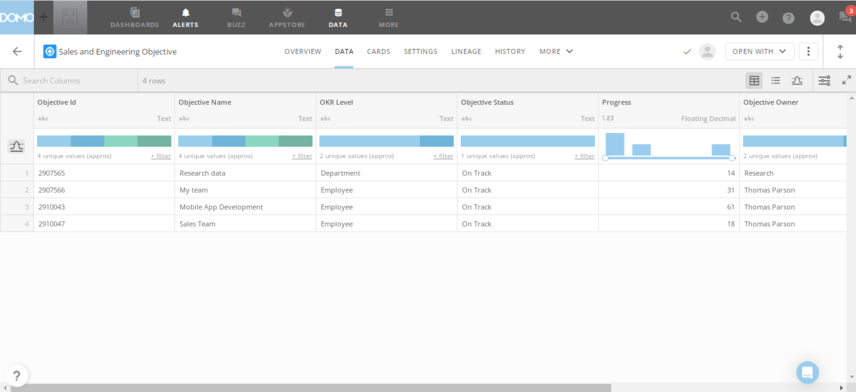Viewport: 856px width, 392px height.
Task: Open the search magnifier in top bar
Action: (736, 17)
